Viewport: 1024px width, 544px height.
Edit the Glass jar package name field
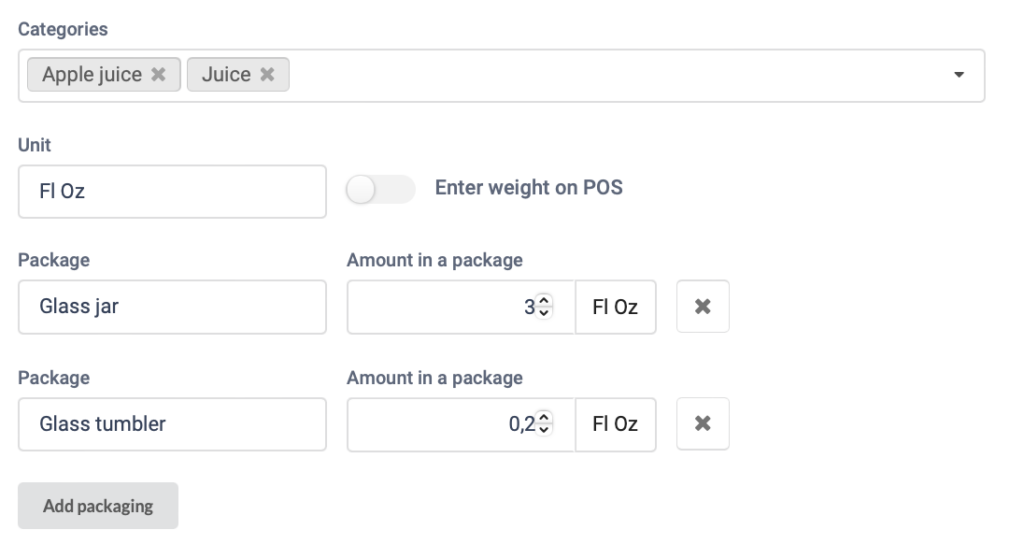[172, 307]
